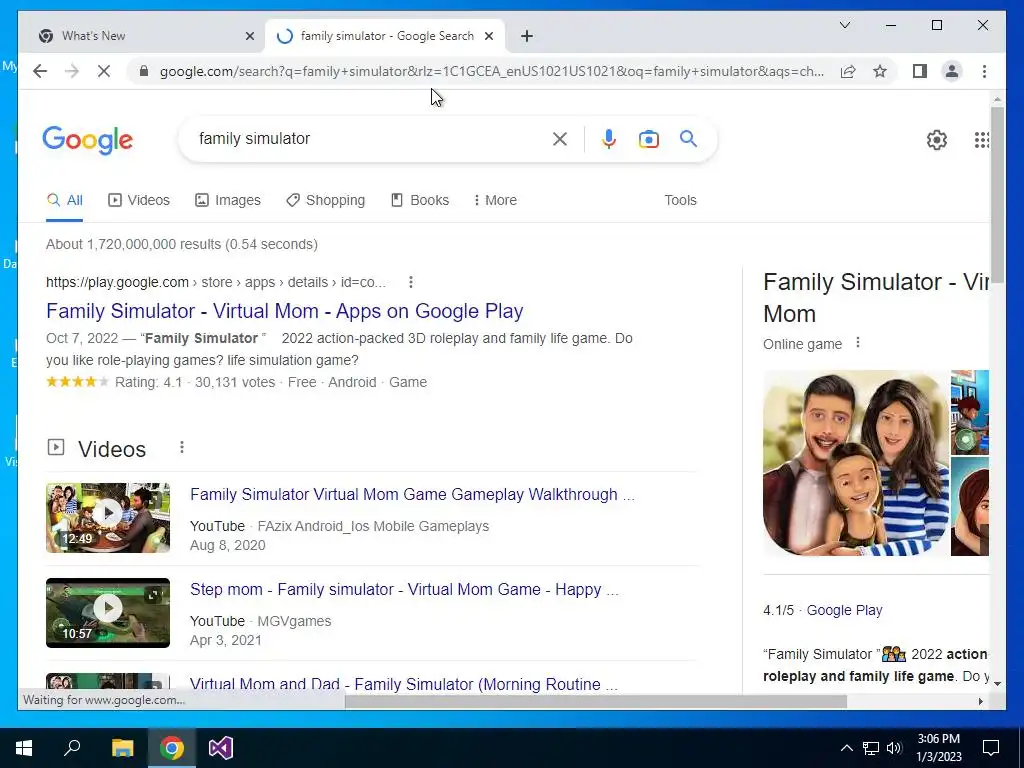Open the Chrome profile avatar

[952, 71]
